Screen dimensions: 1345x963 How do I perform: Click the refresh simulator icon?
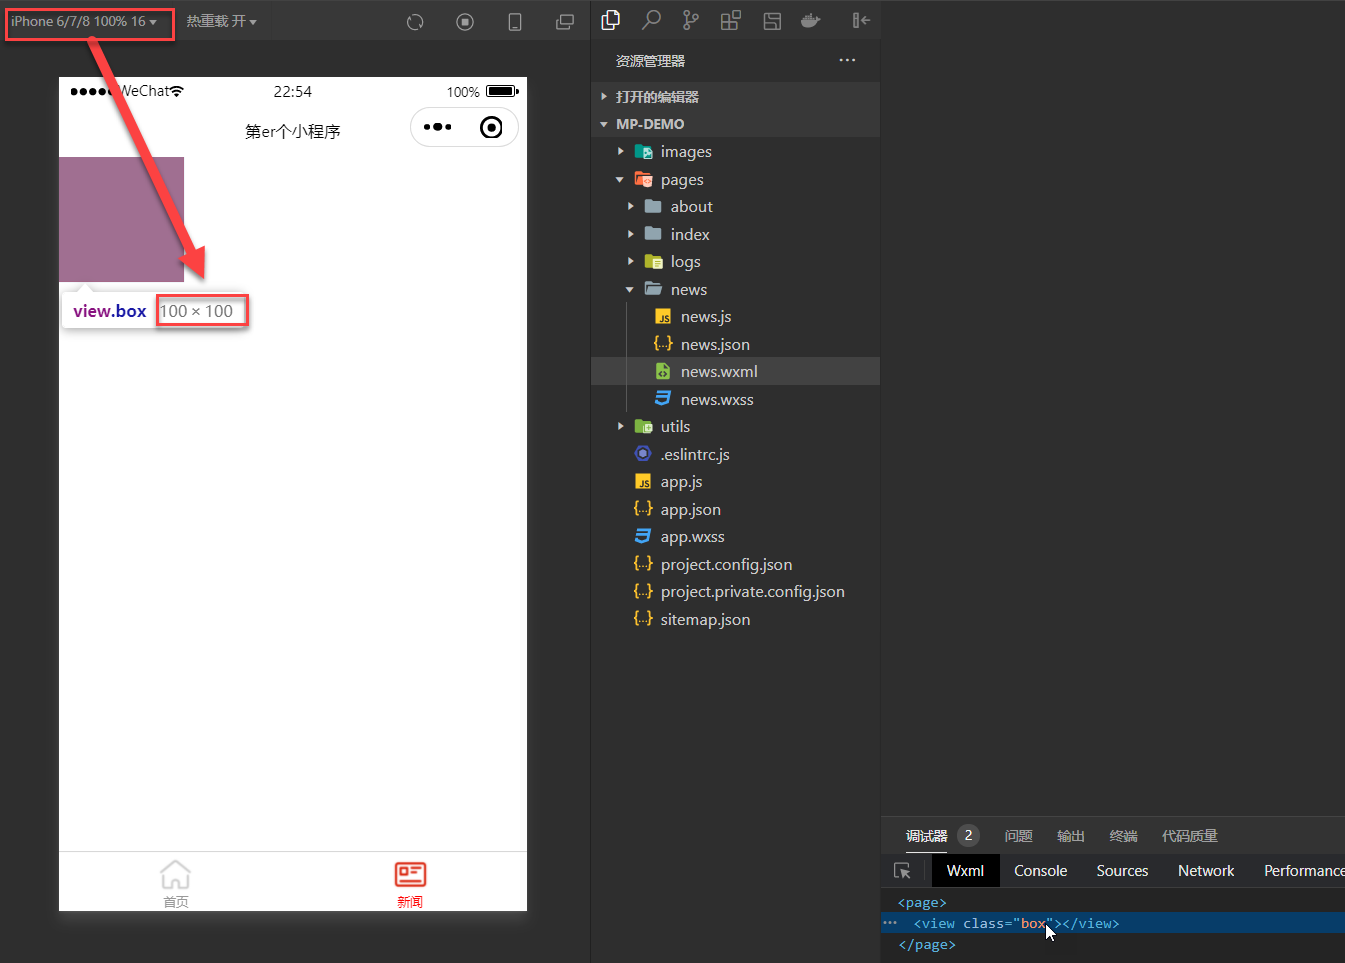click(415, 22)
